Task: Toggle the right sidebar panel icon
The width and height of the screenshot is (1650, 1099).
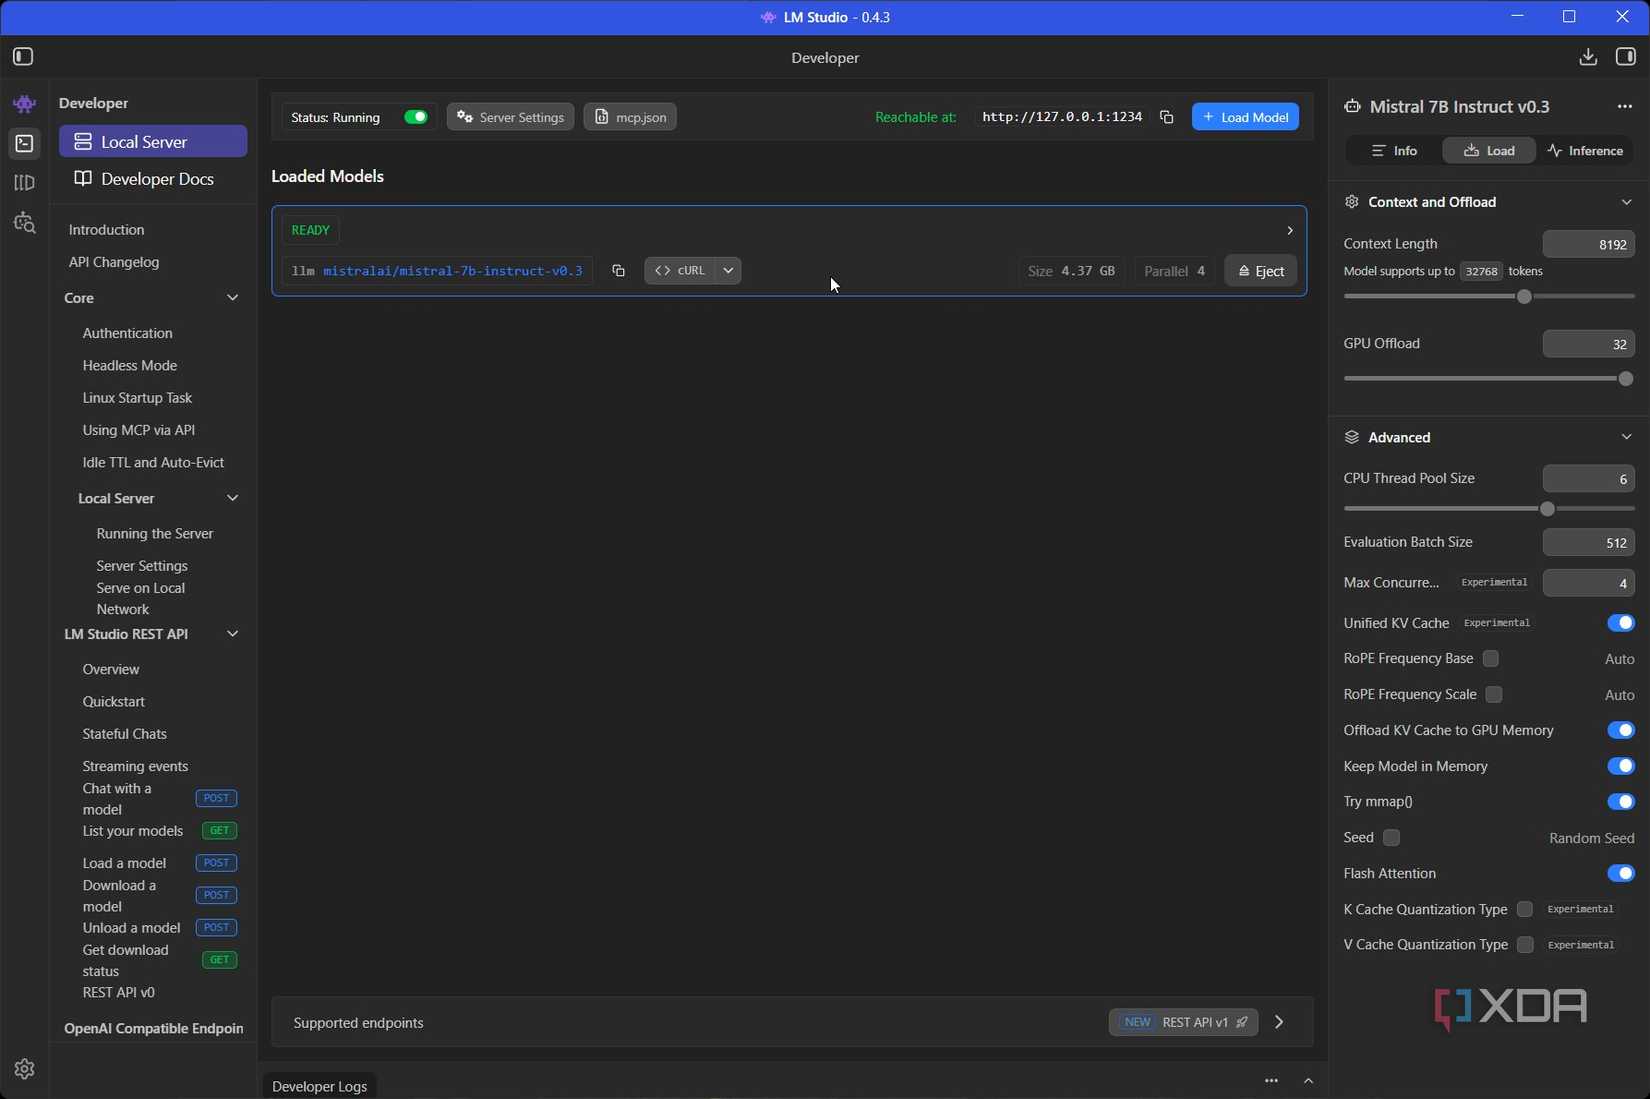Action: (1626, 57)
